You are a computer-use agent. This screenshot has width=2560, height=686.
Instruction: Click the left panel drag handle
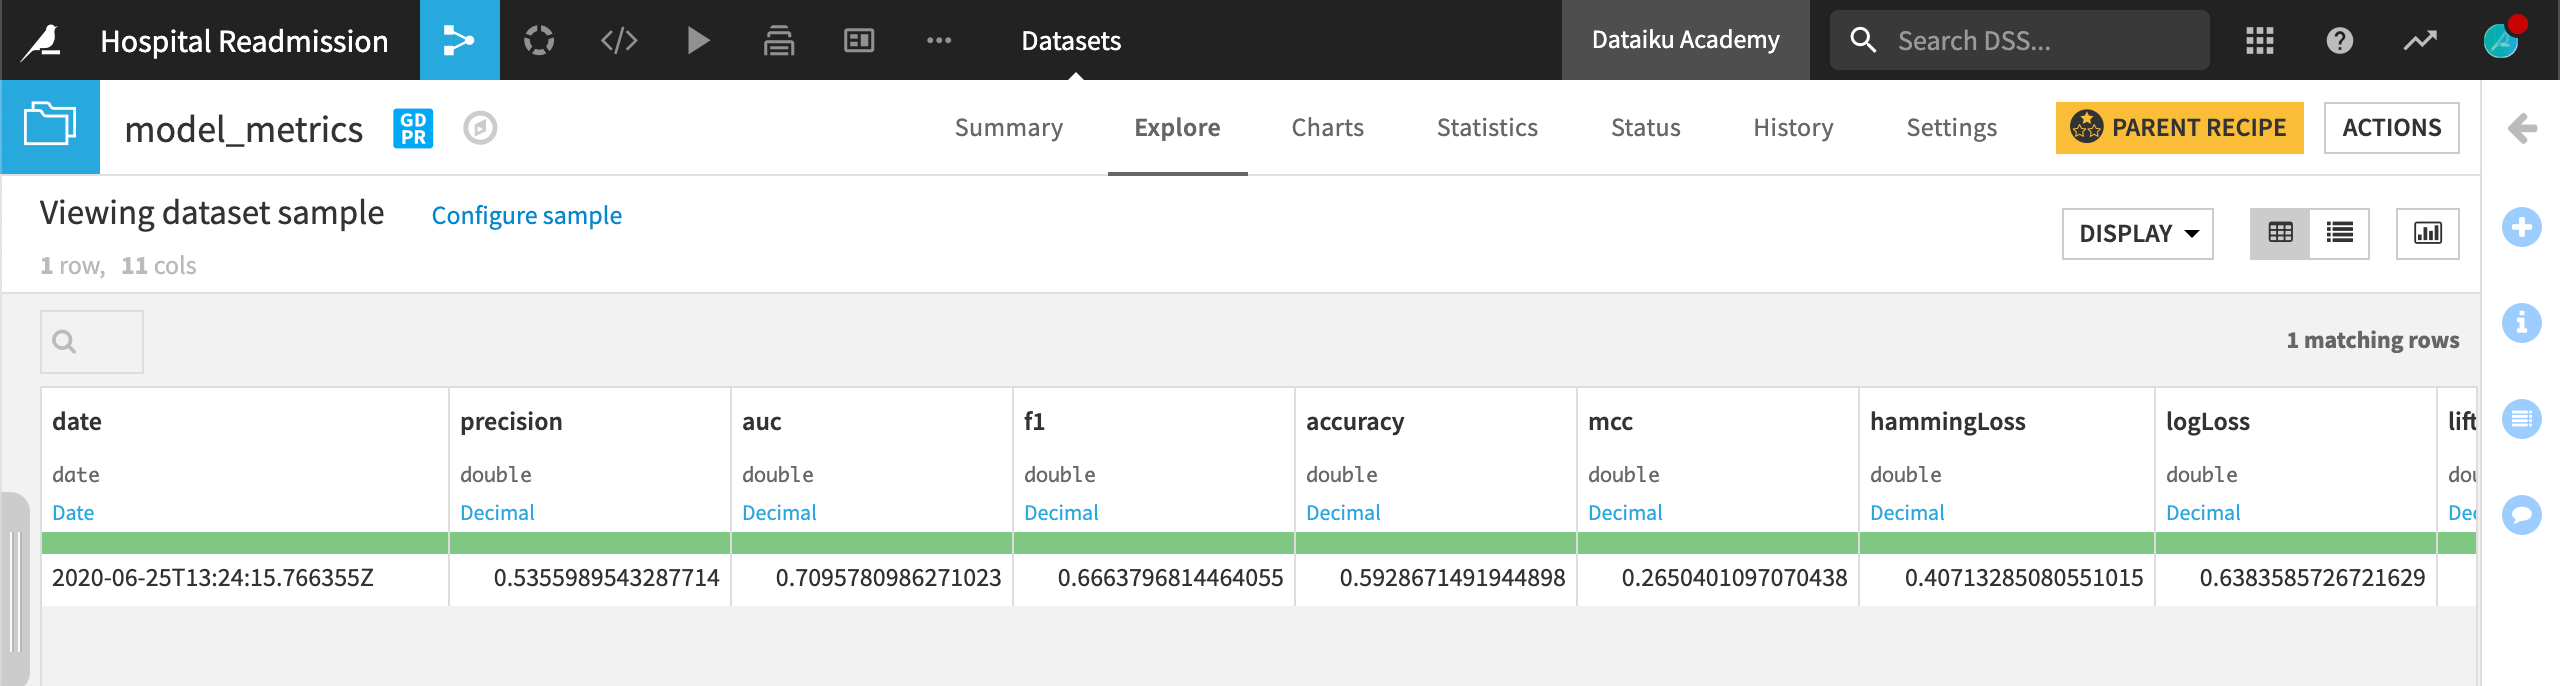click(14, 590)
